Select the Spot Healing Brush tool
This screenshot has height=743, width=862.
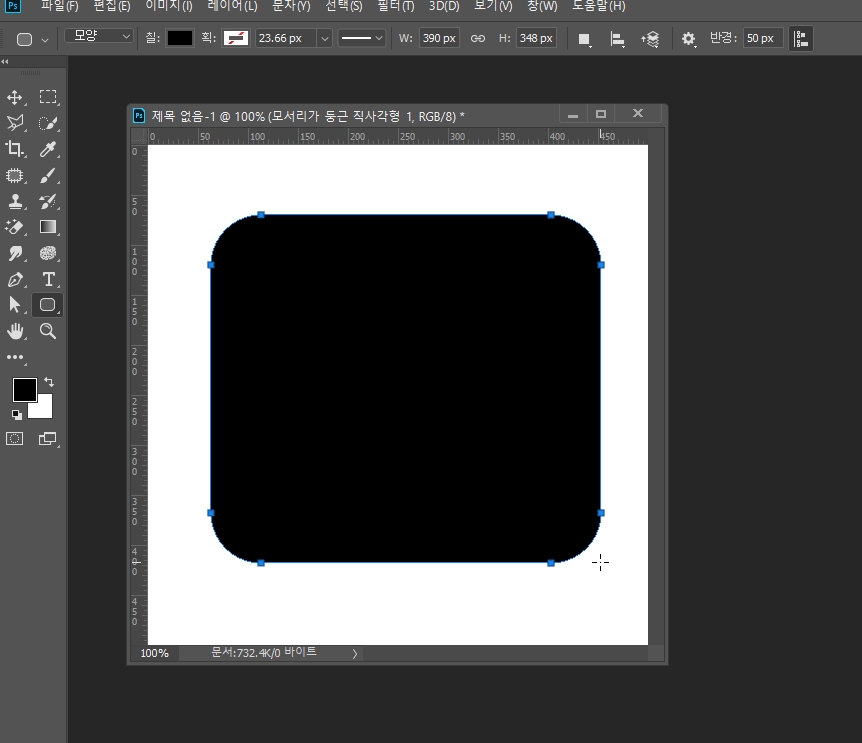coord(15,175)
